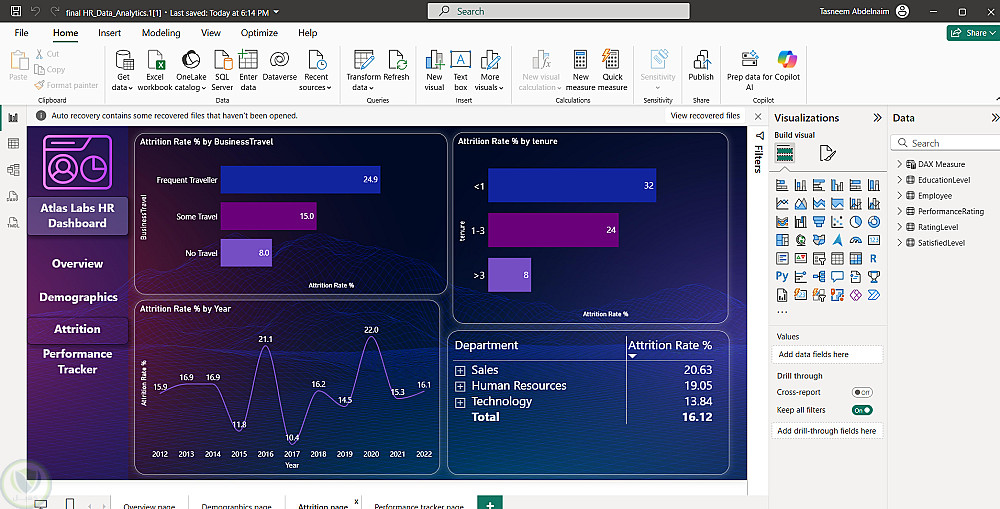The image size is (1000, 509).
Task: Click Demographics dashboard navigation button
Action: [x=78, y=297]
